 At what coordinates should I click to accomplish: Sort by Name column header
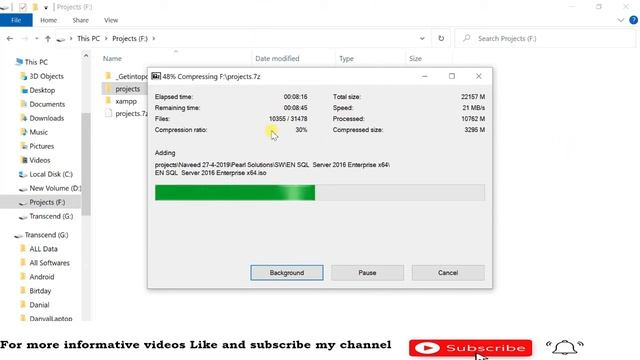tap(112, 59)
